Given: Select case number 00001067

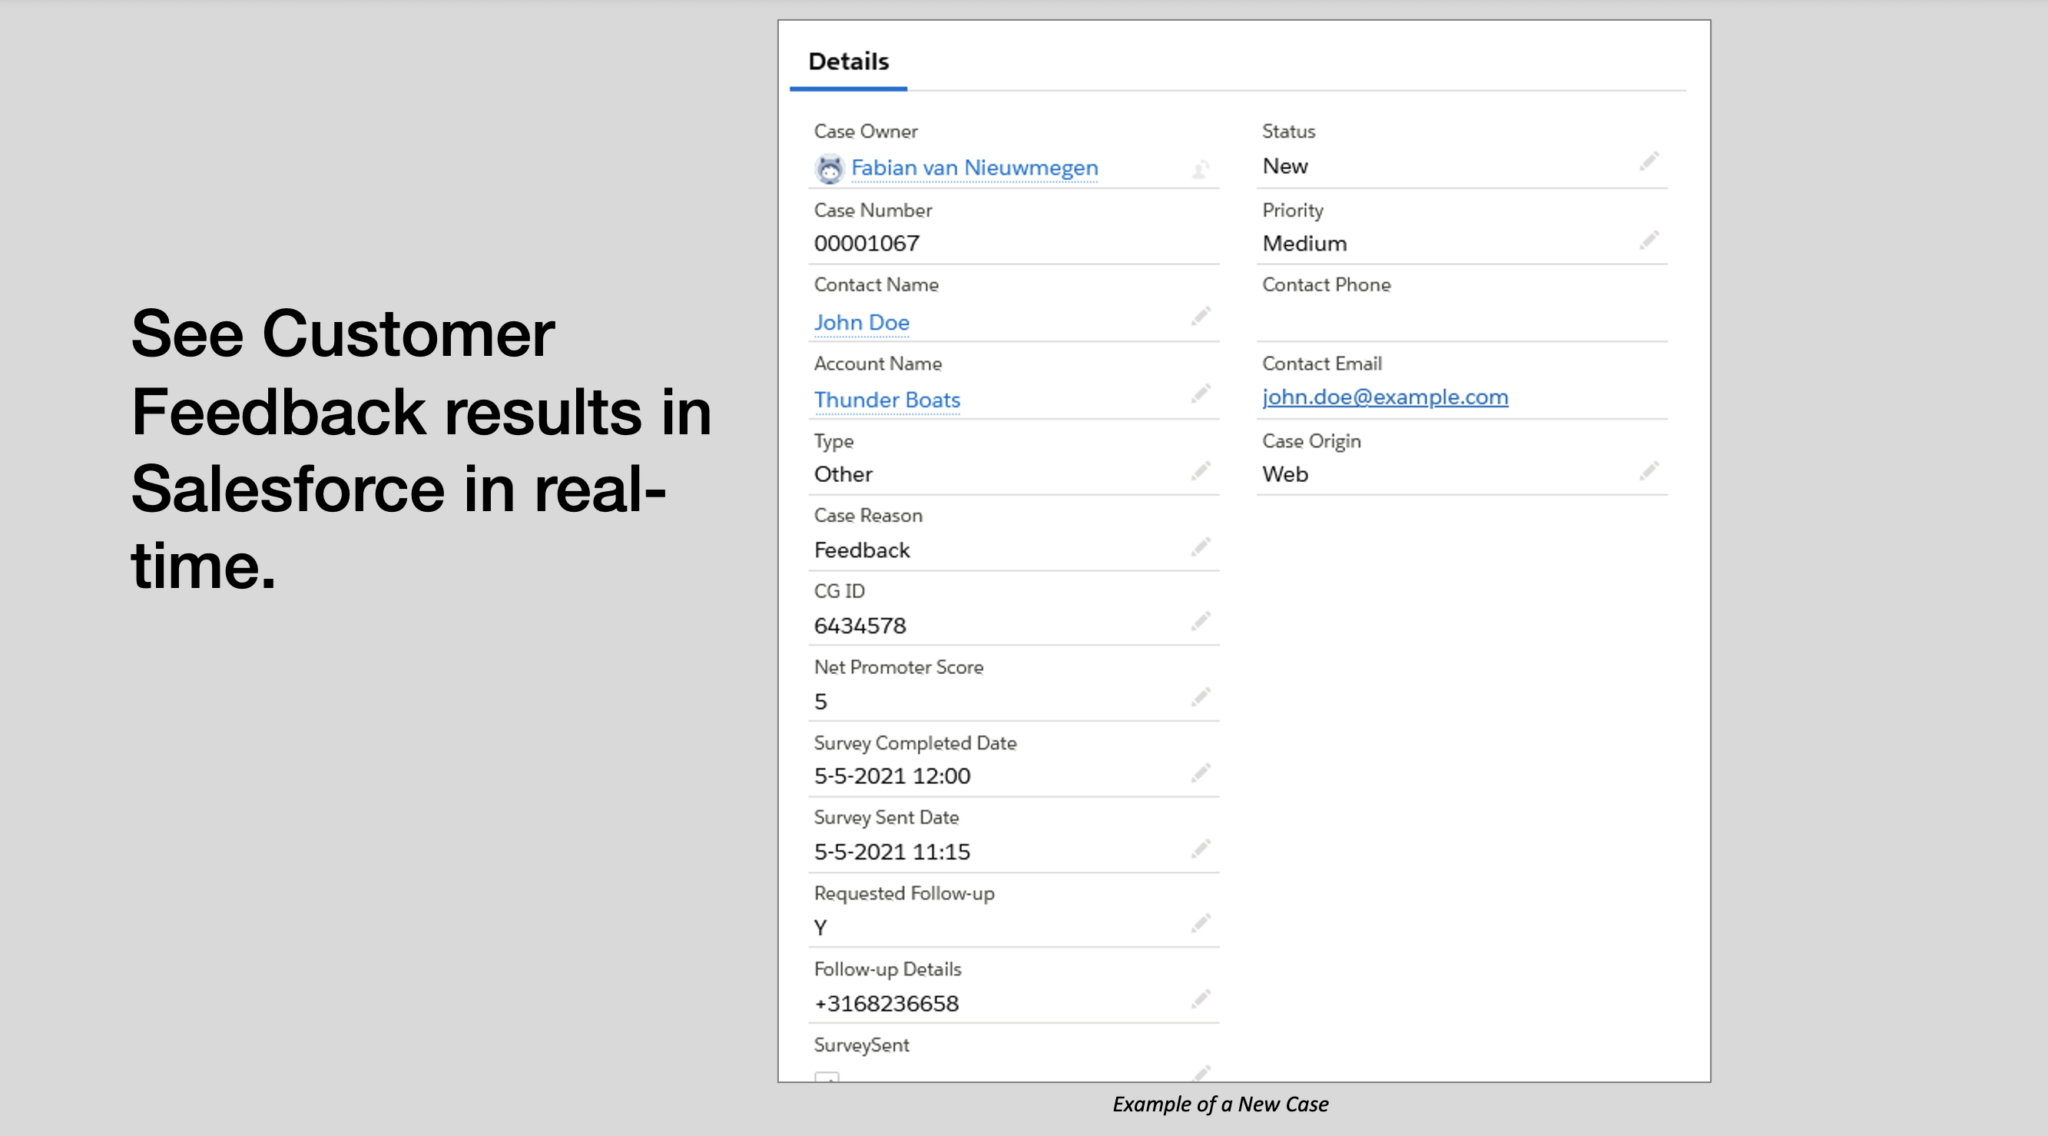Looking at the screenshot, I should (866, 244).
